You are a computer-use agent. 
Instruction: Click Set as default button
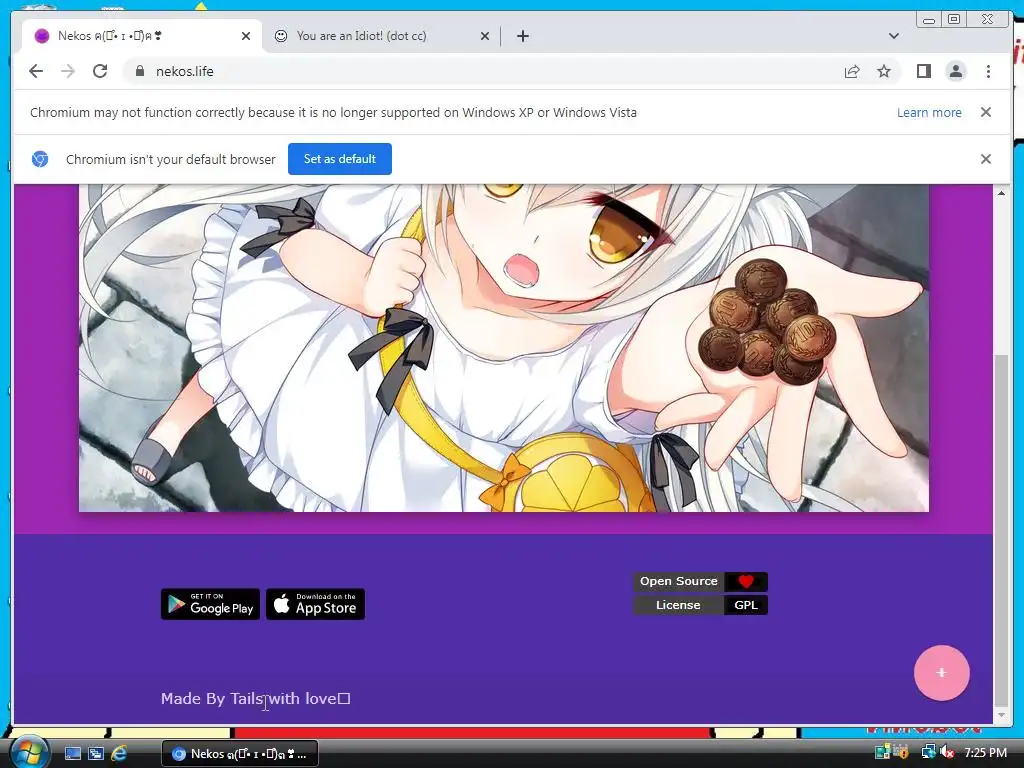(x=340, y=159)
